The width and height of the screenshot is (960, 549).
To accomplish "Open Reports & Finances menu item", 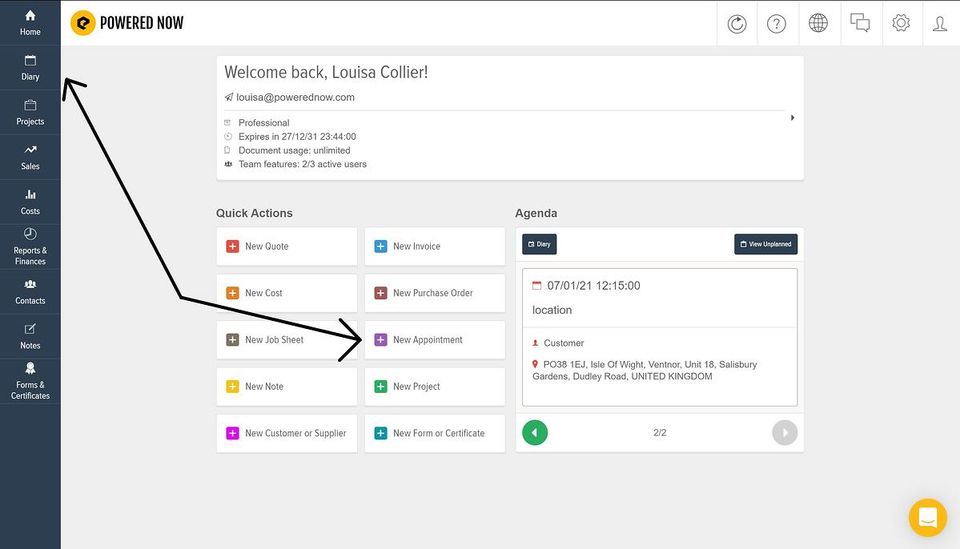I will (30, 247).
